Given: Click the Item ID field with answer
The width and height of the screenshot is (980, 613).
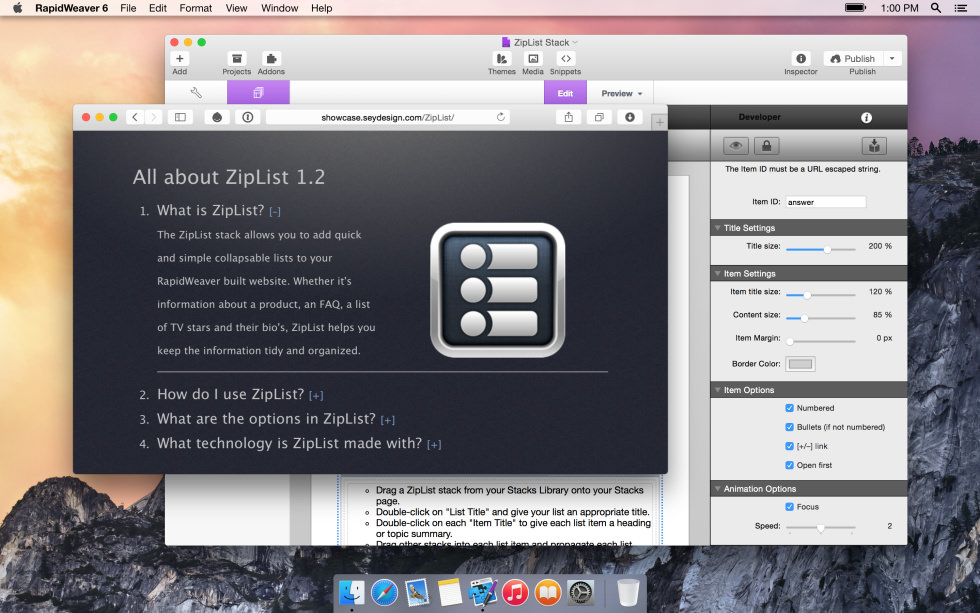Looking at the screenshot, I should point(826,202).
